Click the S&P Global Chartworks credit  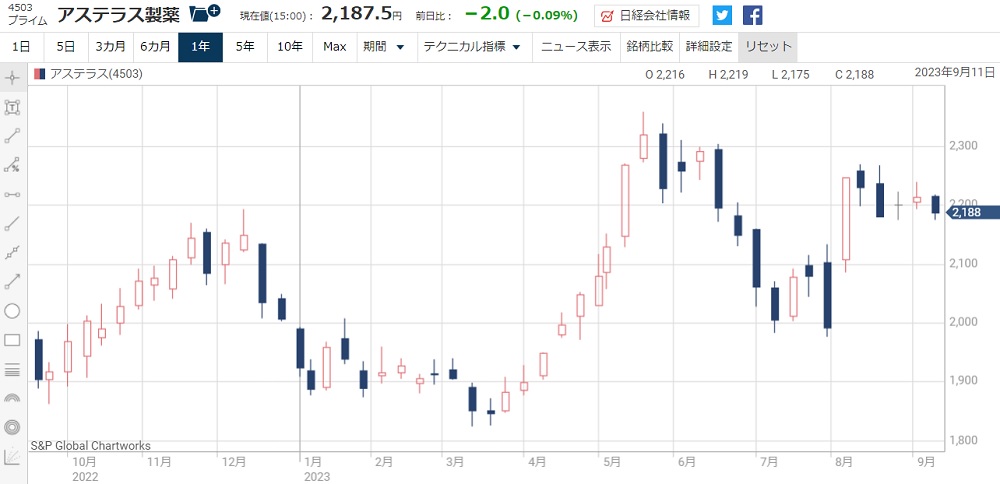point(91,446)
